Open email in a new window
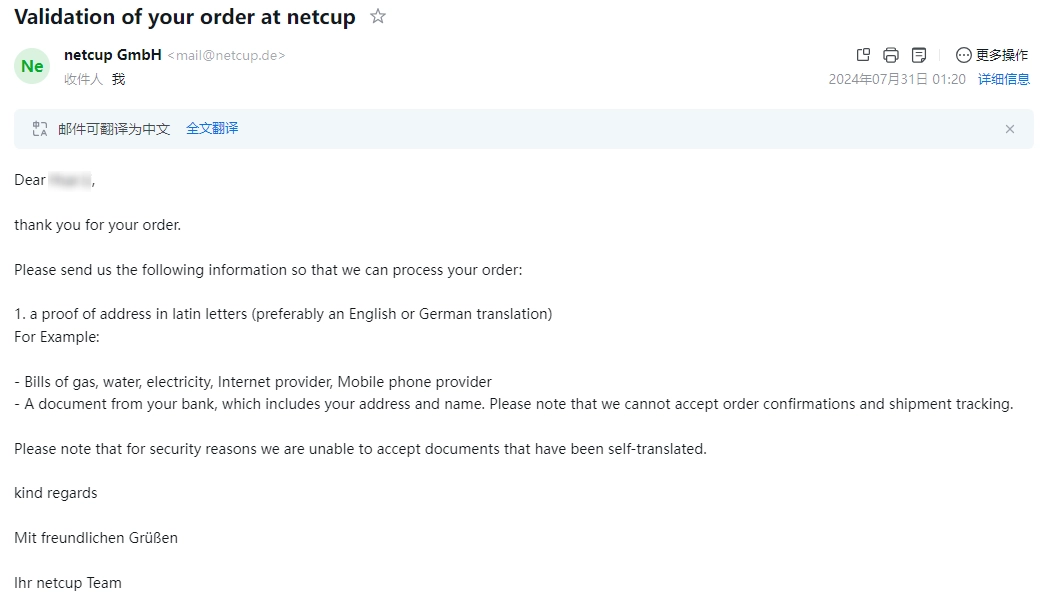Image resolution: width=1042 pixels, height=611 pixels. [x=863, y=55]
